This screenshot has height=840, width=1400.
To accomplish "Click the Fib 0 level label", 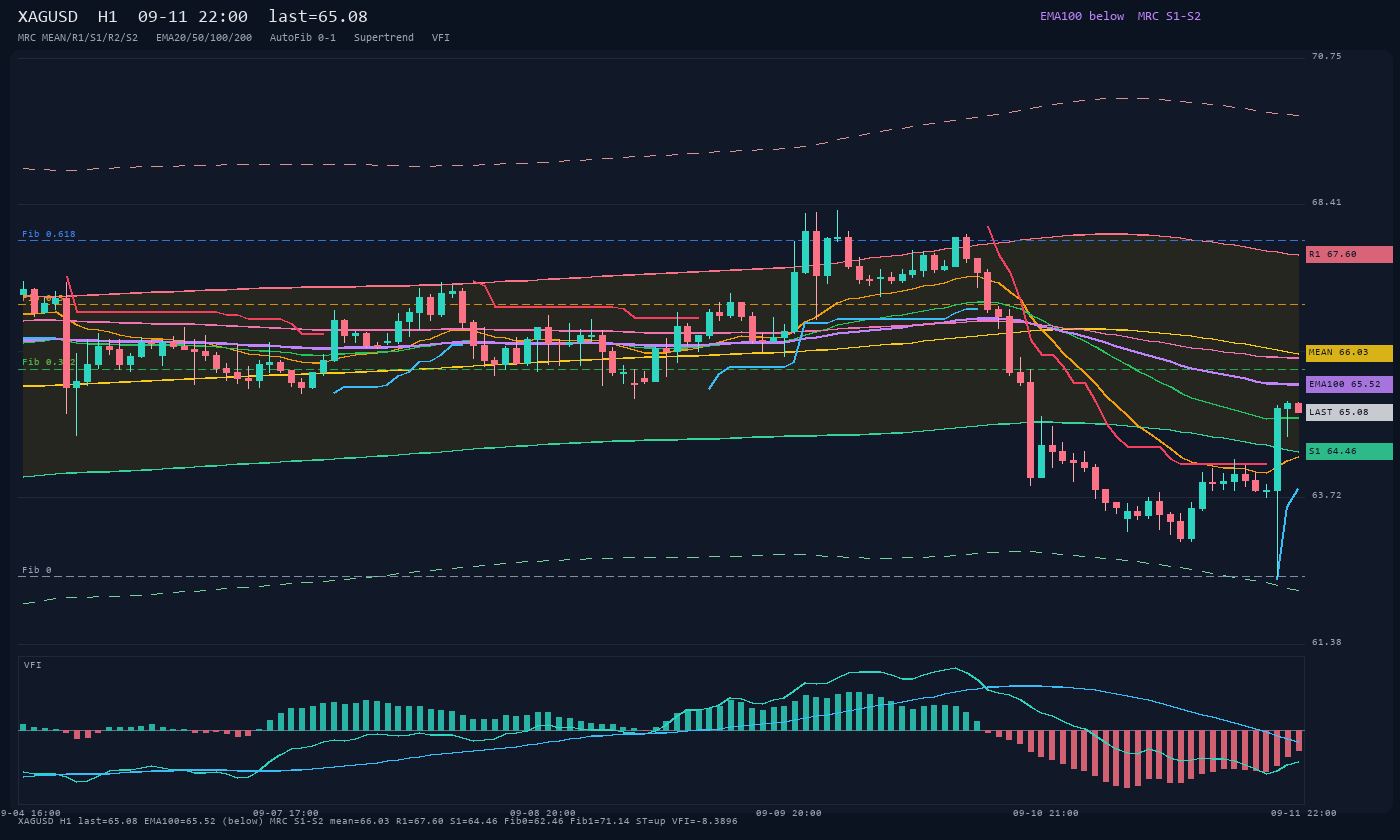I will click(x=37, y=570).
